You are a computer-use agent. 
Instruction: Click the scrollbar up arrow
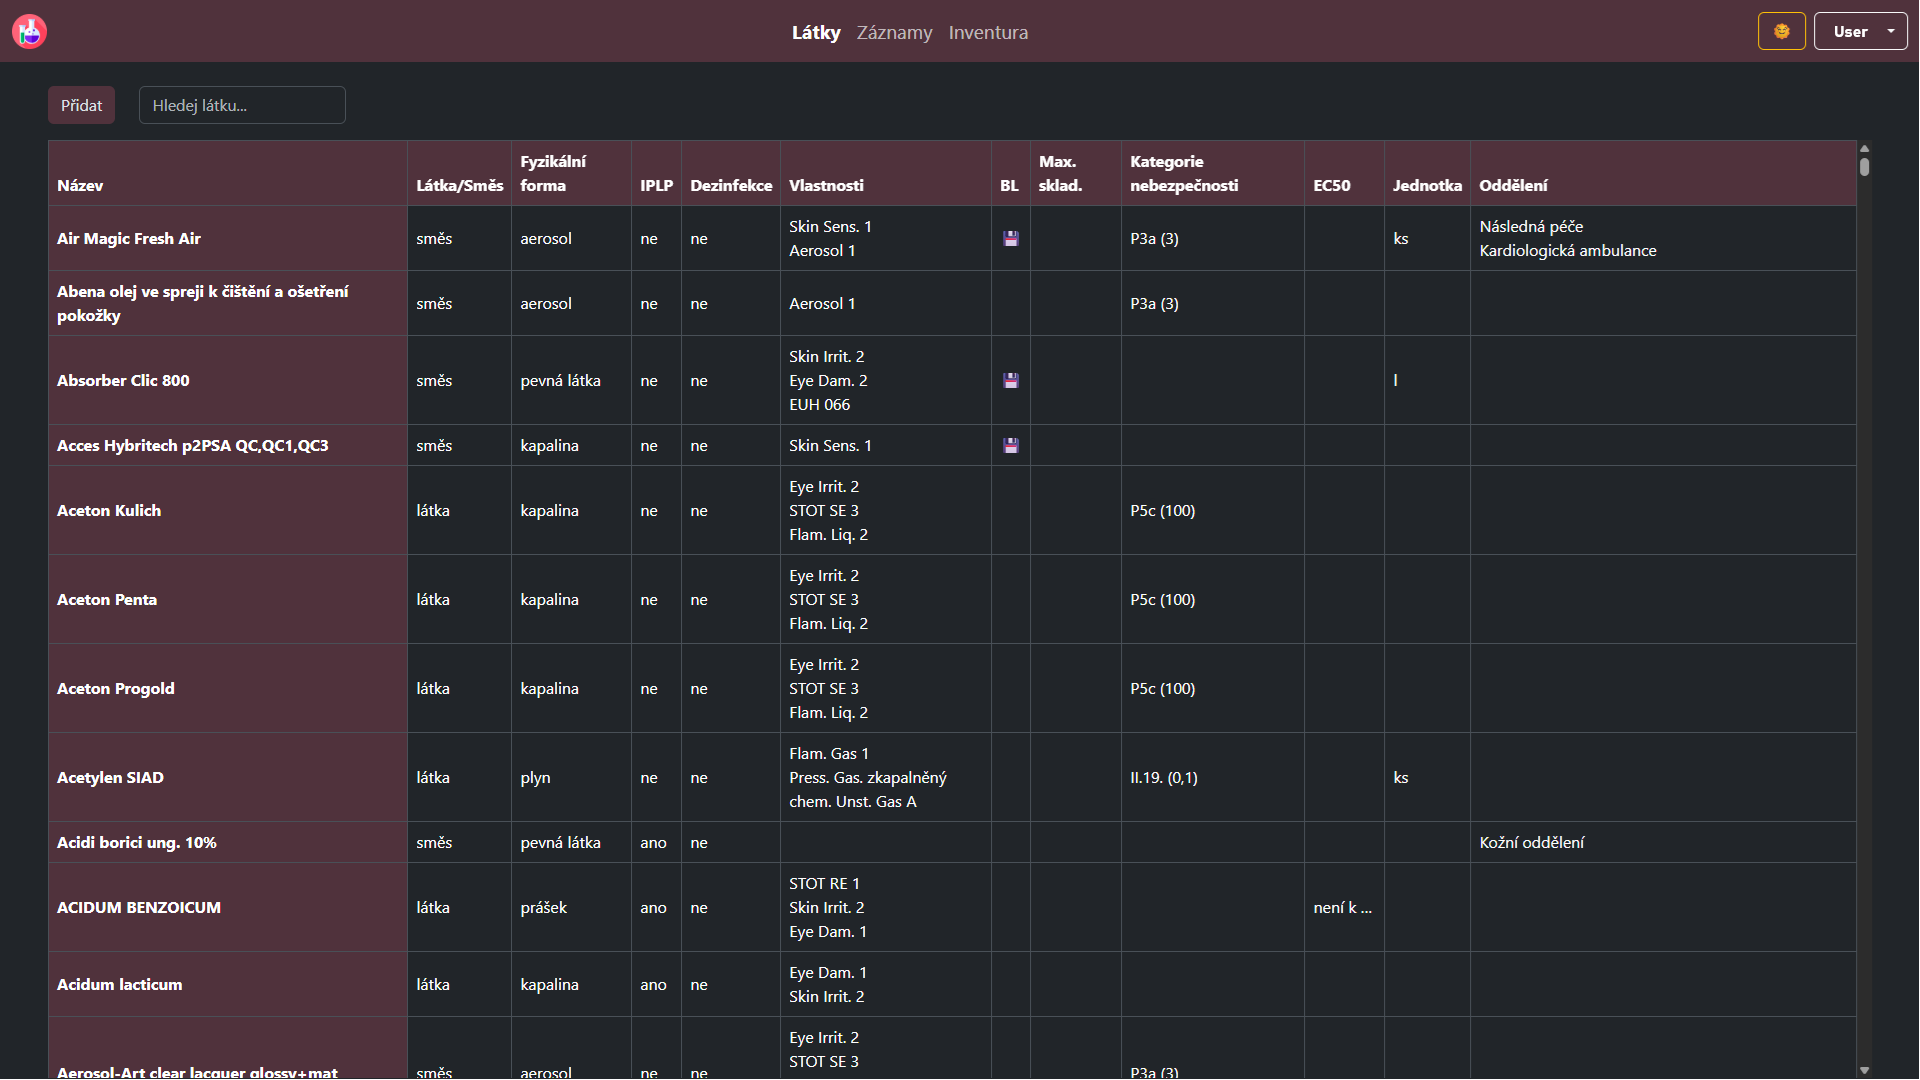tap(1864, 149)
